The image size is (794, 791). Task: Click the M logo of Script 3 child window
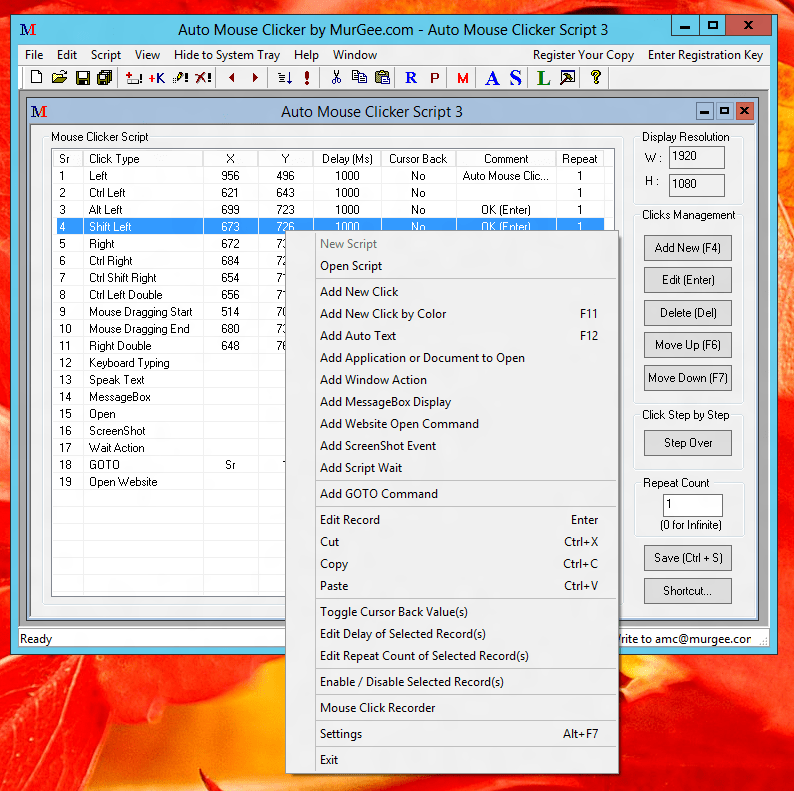[x=39, y=111]
